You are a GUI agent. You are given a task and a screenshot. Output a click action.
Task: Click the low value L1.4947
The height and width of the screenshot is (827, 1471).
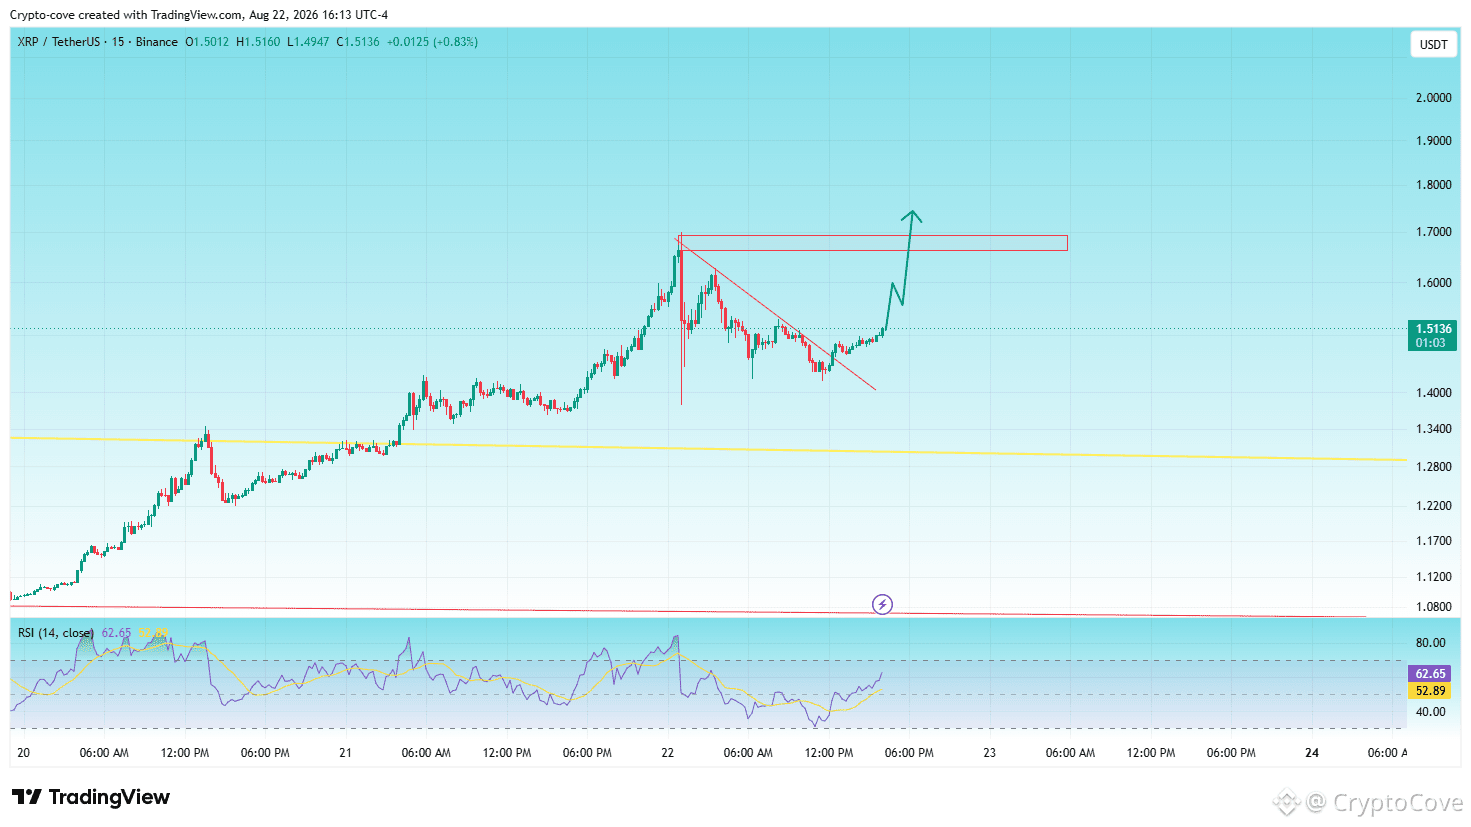pos(308,42)
